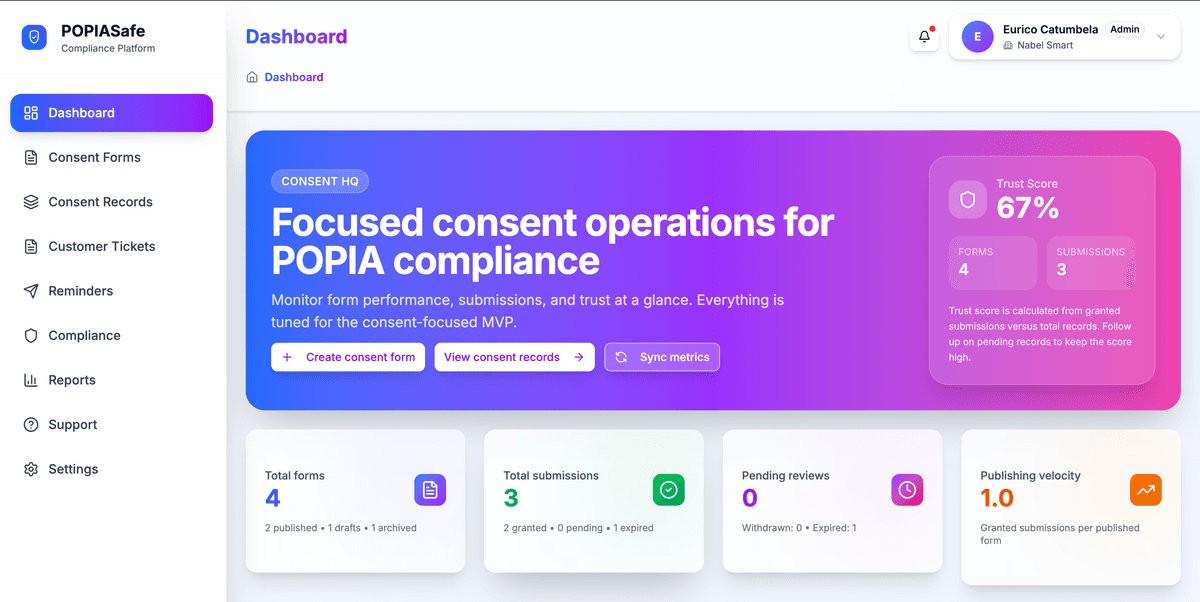1200x602 pixels.
Task: Click the Trust Score shield badge
Action: point(967,199)
